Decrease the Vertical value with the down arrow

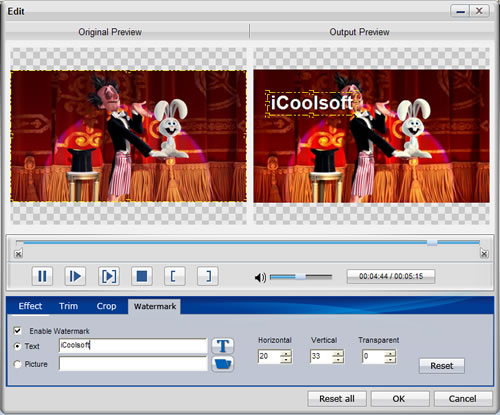point(338,360)
